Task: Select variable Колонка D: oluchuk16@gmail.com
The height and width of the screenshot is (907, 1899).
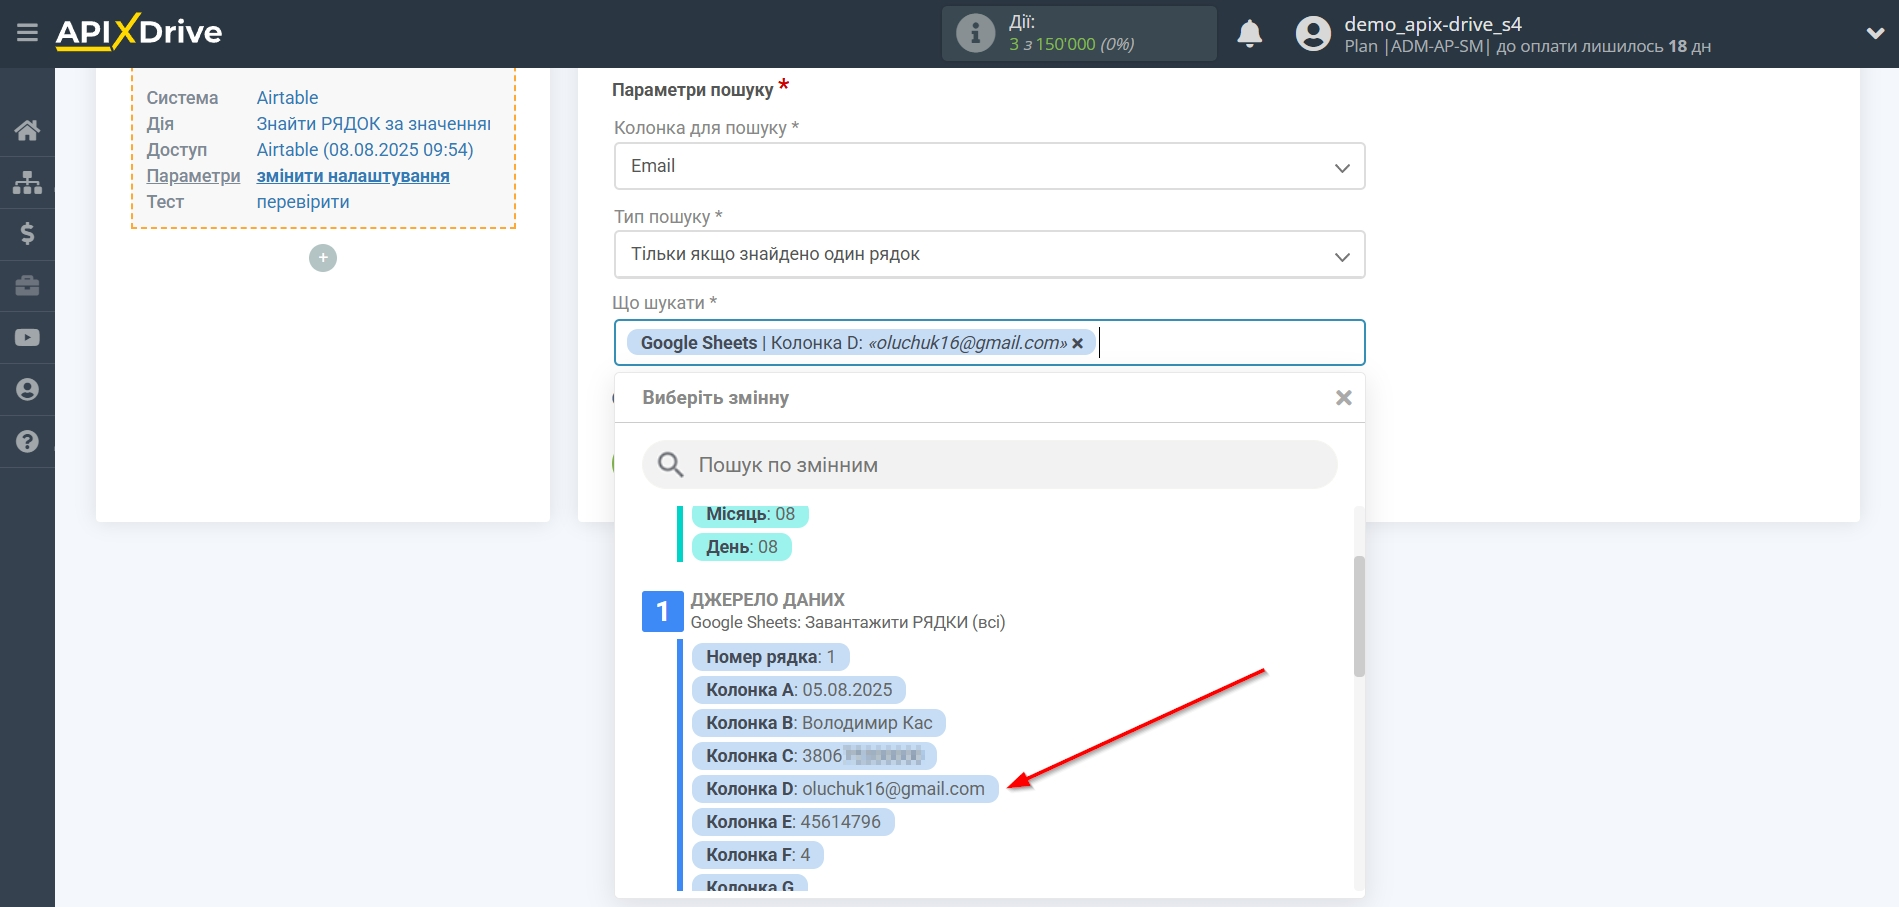Action: click(x=845, y=789)
